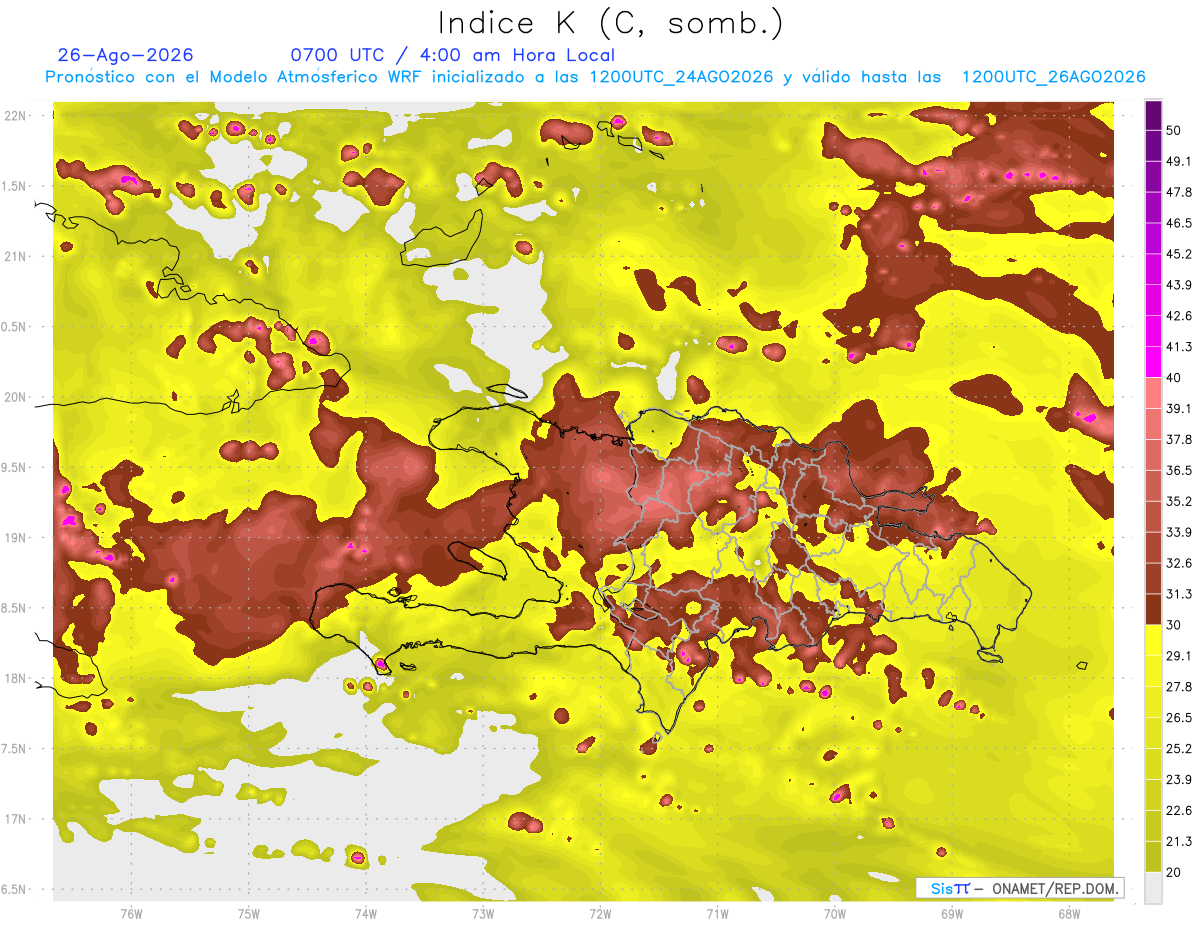
Task: Select the date text "26-Ago-2026"
Action: (x=125, y=55)
